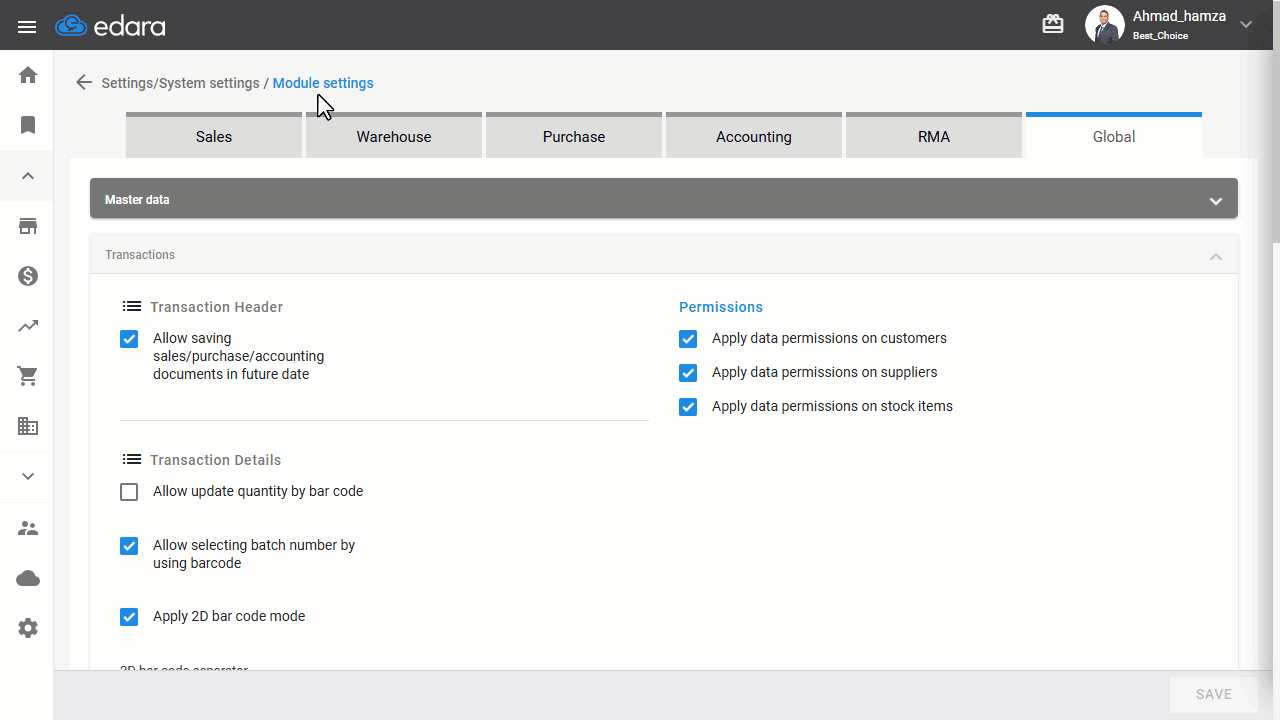Open the hamburger menu

[27, 26]
